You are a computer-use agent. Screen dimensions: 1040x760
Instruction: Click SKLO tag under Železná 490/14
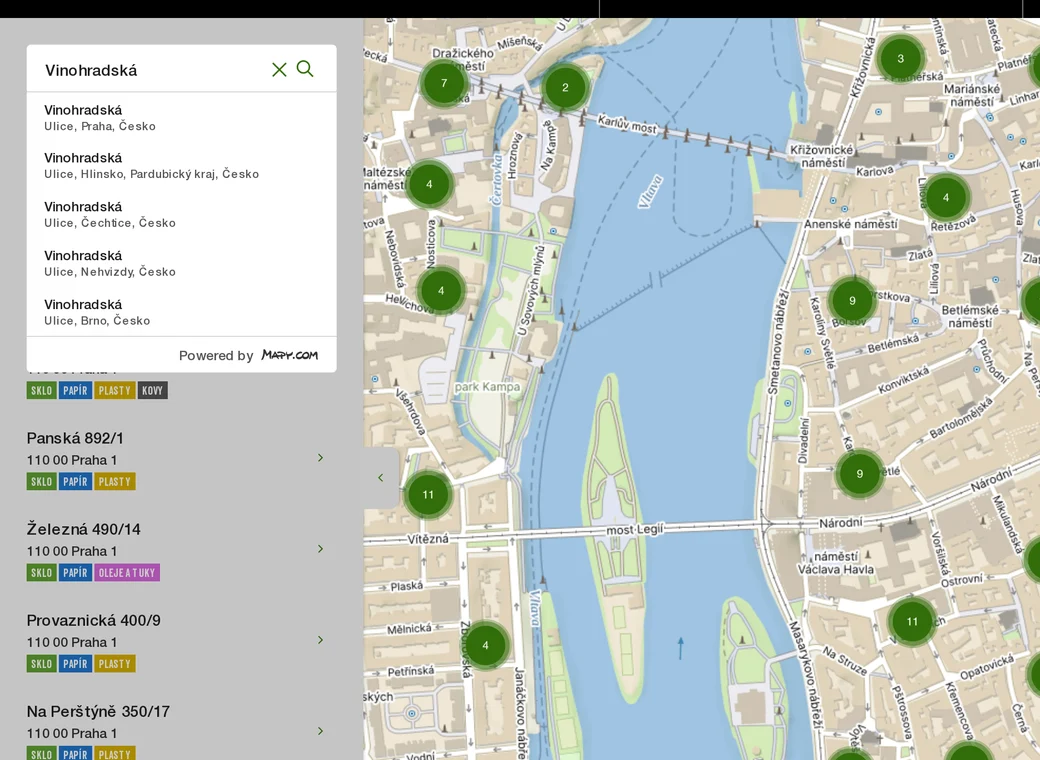(41, 572)
